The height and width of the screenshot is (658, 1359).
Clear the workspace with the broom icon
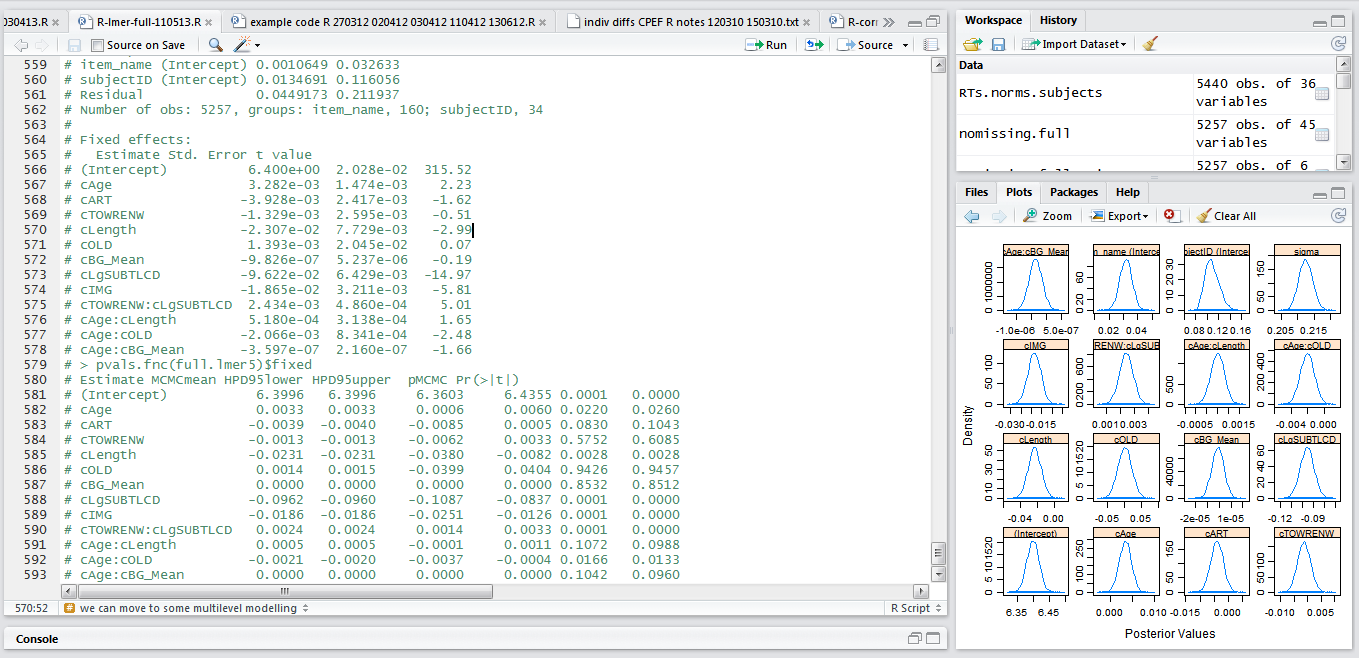pos(1150,44)
